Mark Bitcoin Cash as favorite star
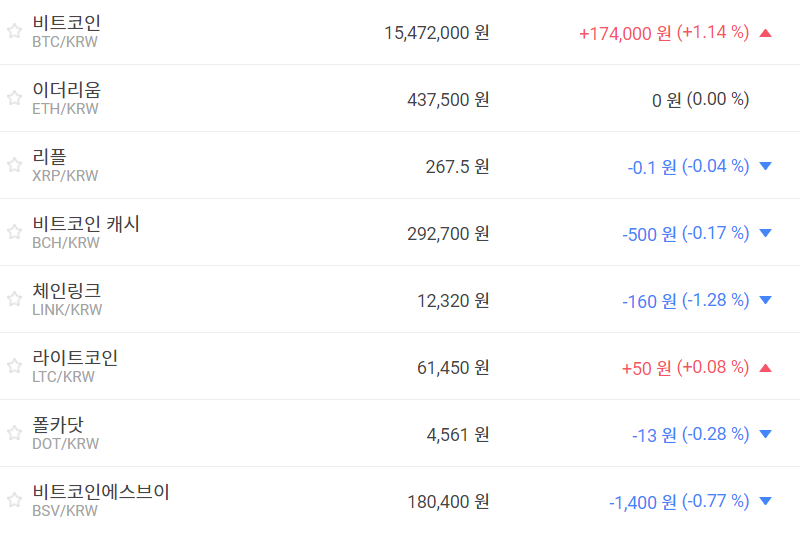This screenshot has width=800, height=533. (14, 232)
